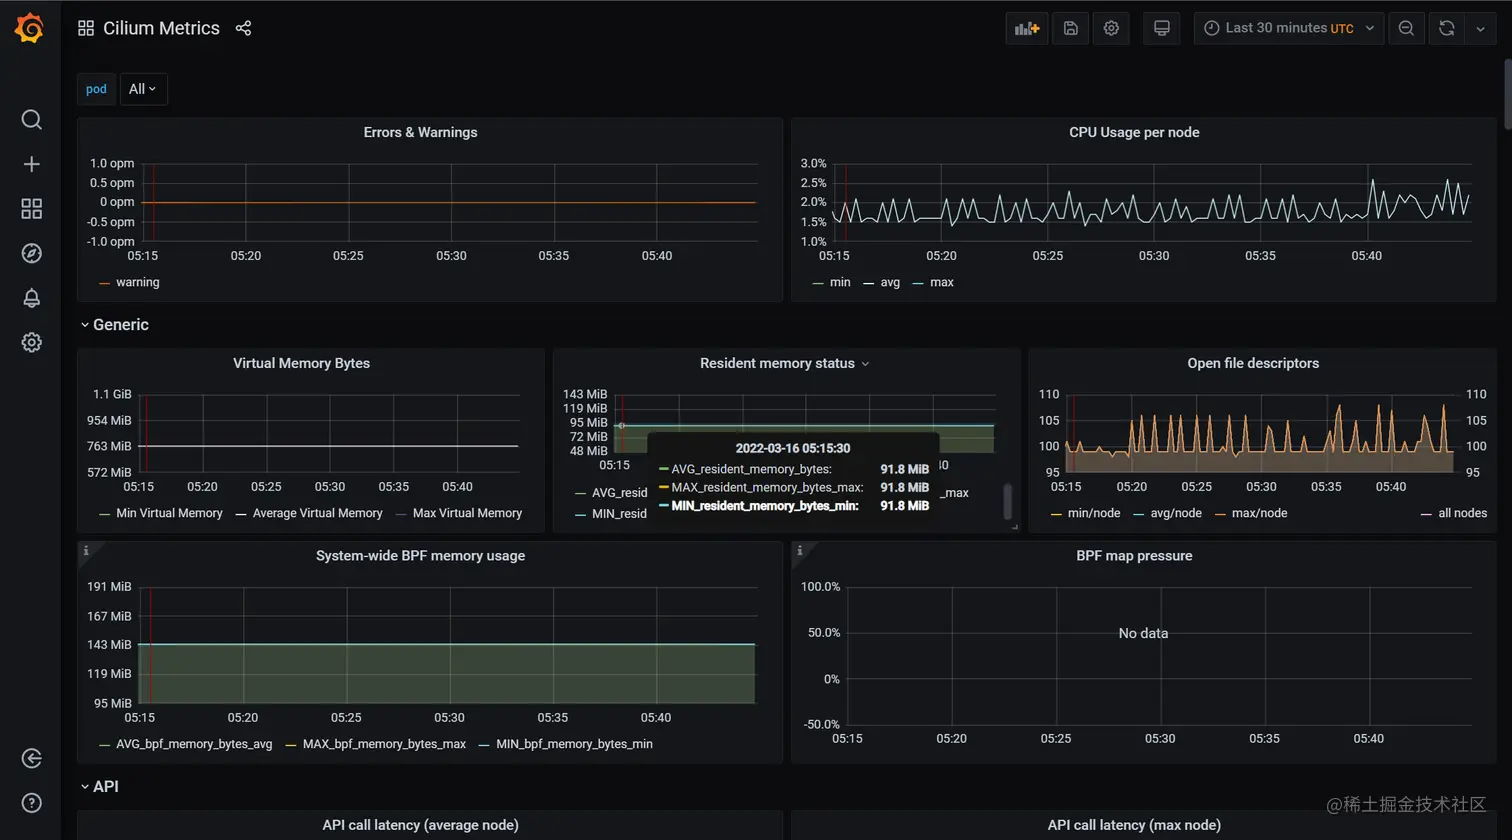Show info for BPF map pressure panel
Screen dimensions: 1512x840
click(800, 550)
